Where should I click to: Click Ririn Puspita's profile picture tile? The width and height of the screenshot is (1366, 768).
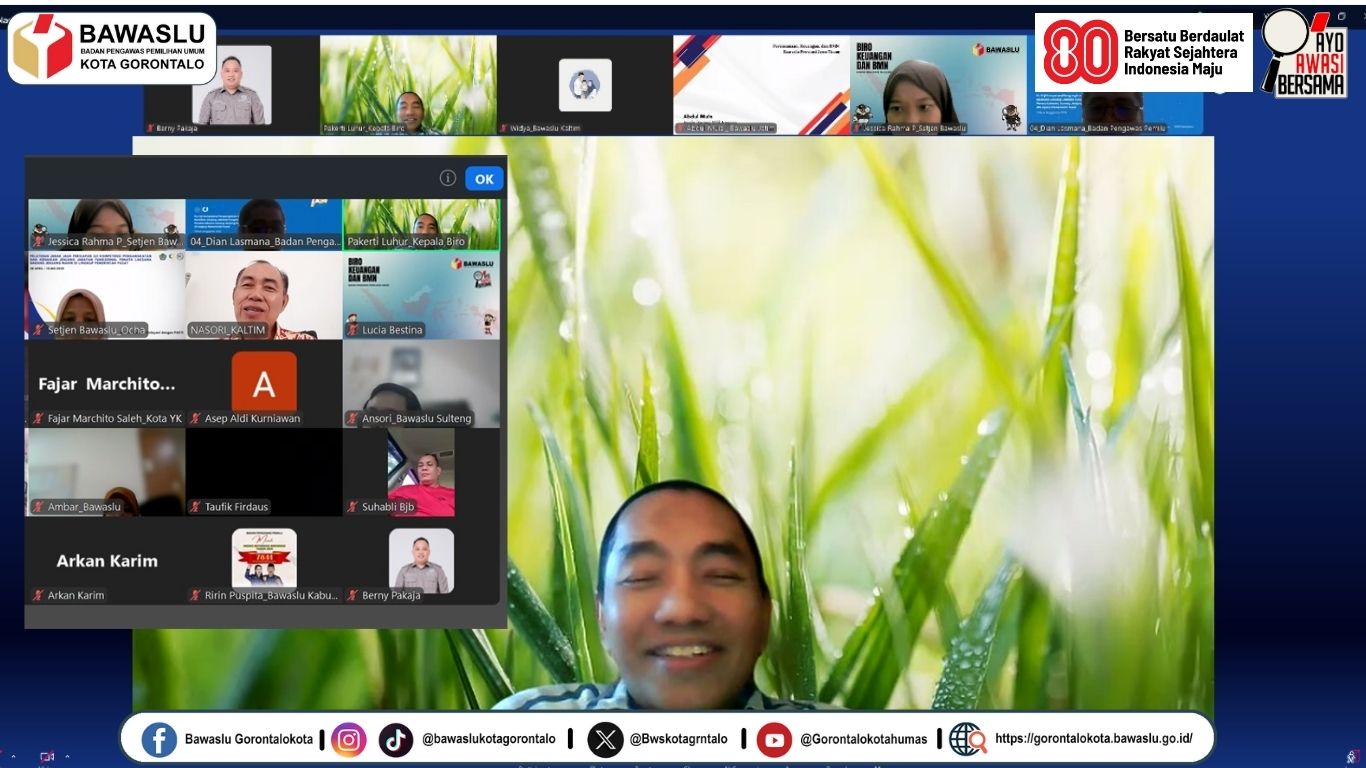[x=264, y=558]
